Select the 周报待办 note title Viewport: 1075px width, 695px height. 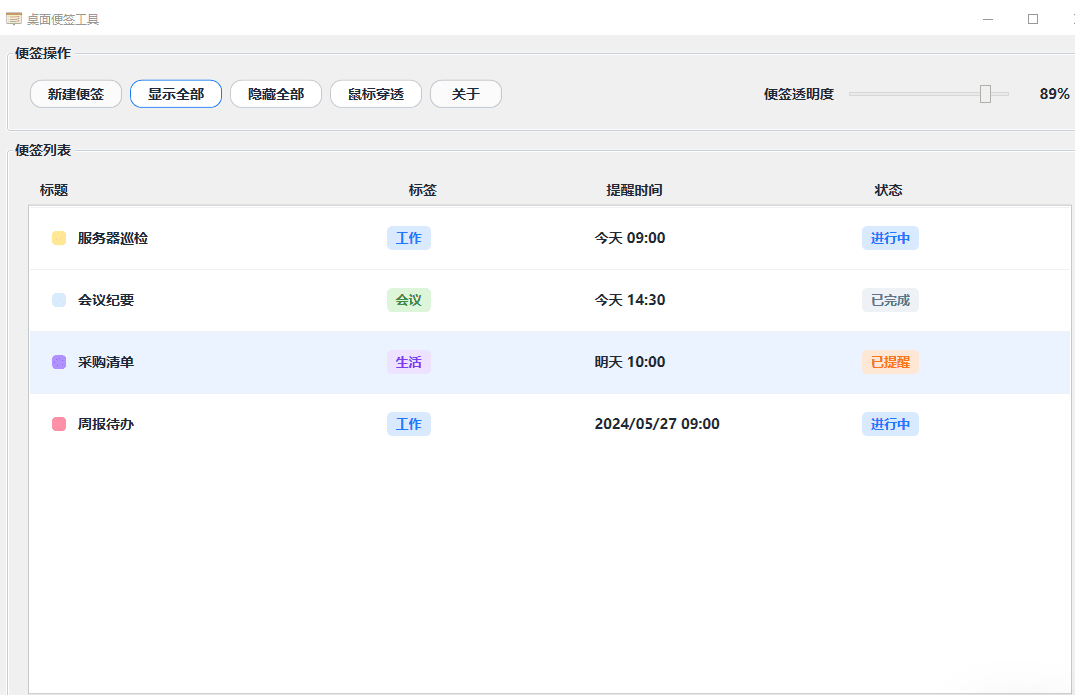106,424
